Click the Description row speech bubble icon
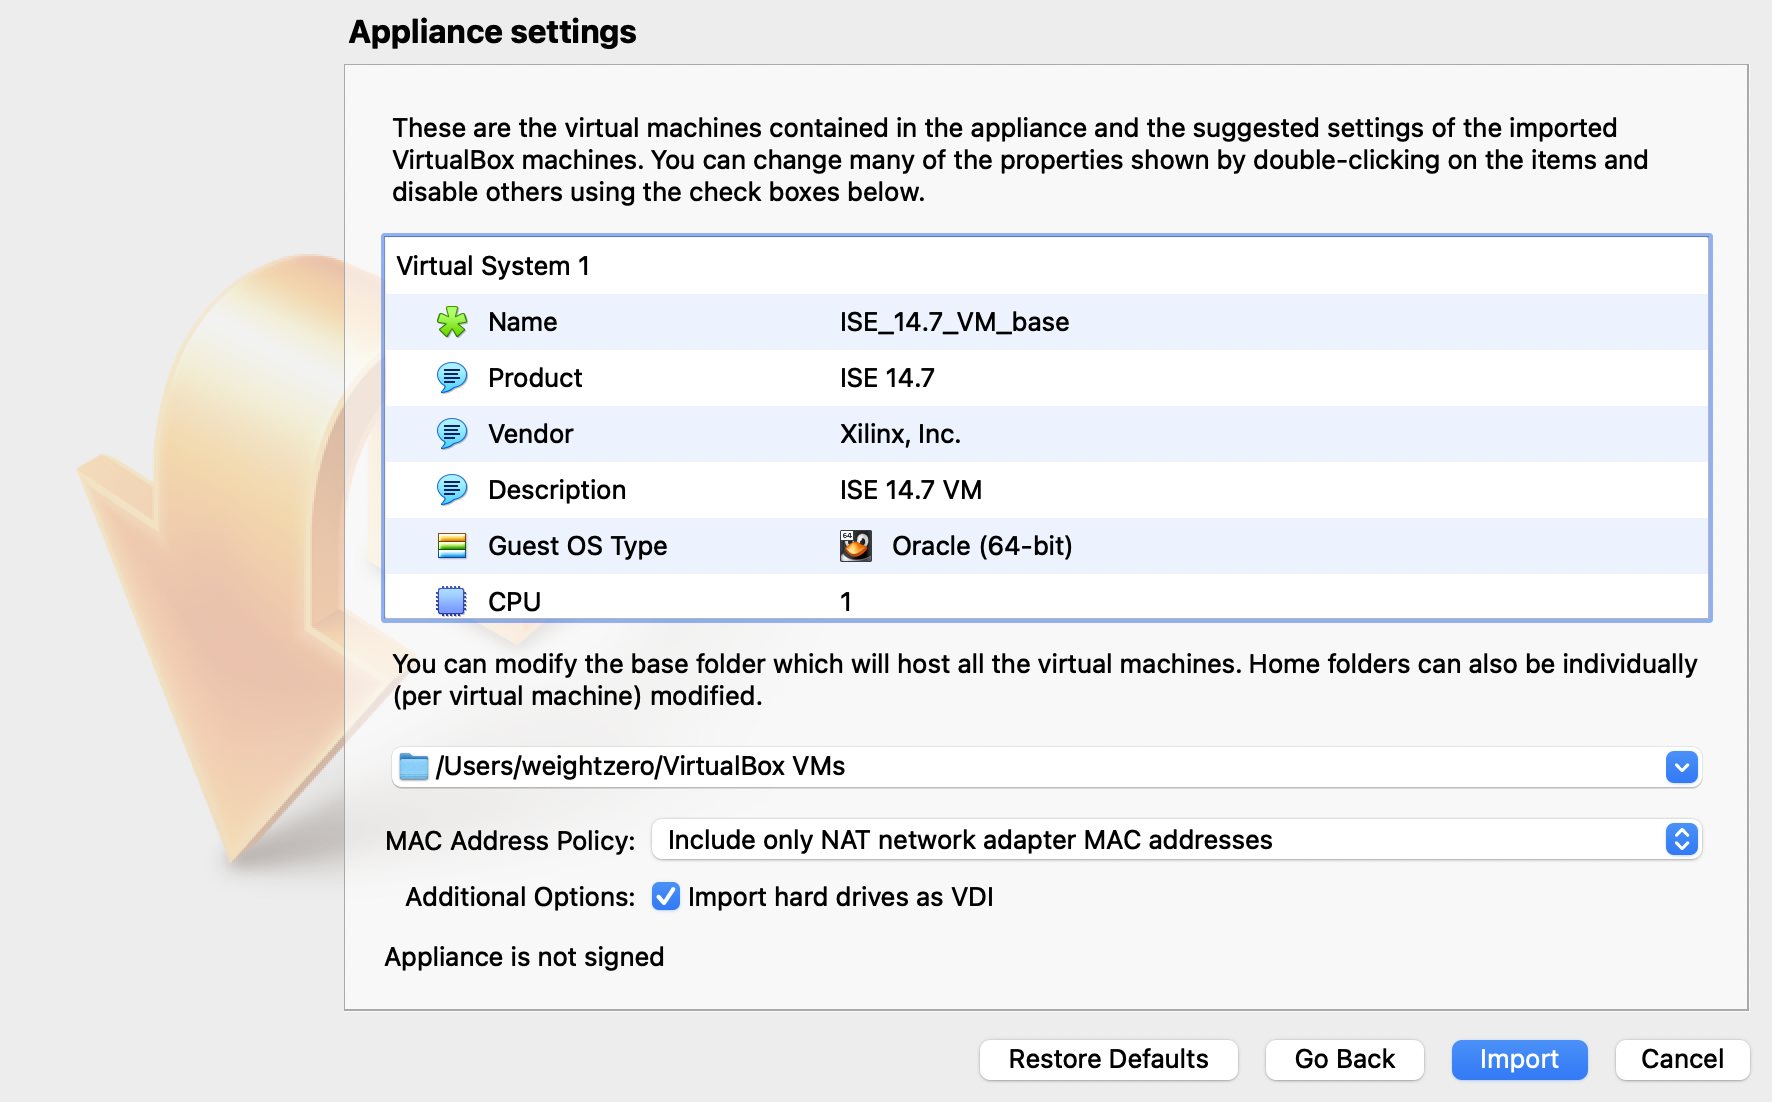1772x1102 pixels. (452, 490)
